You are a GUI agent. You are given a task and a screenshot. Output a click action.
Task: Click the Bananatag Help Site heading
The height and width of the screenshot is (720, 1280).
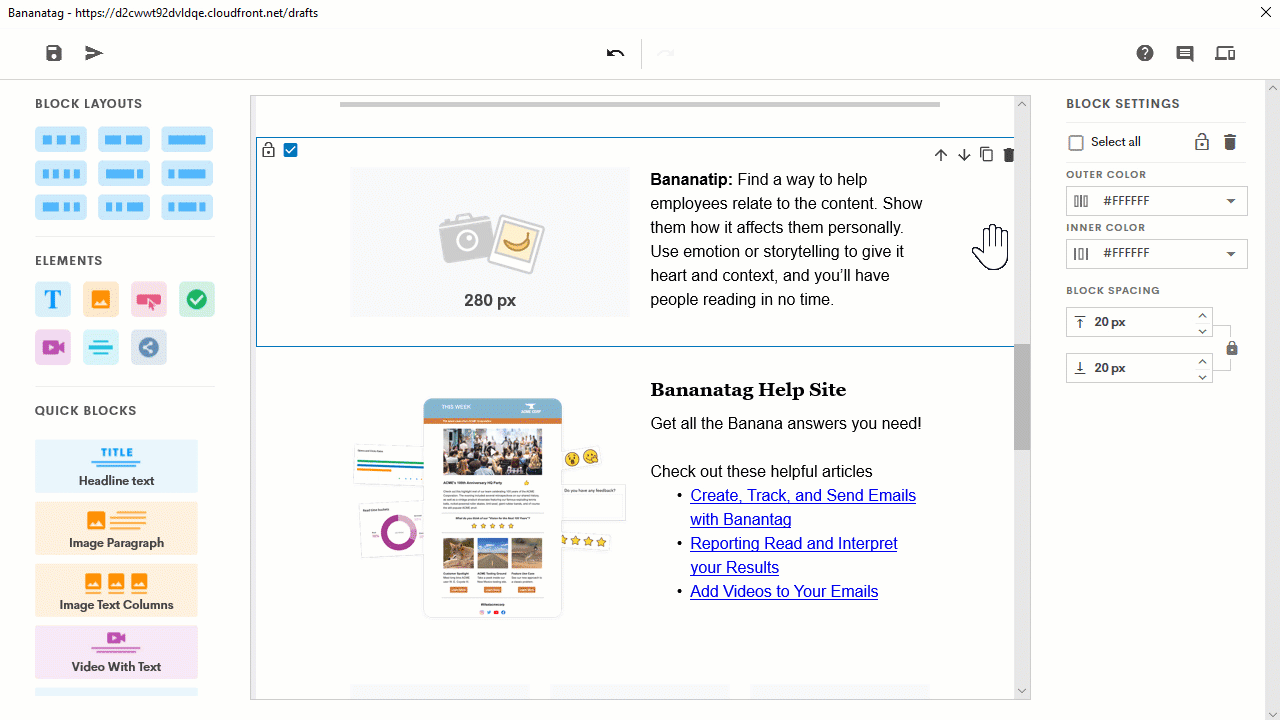748,390
